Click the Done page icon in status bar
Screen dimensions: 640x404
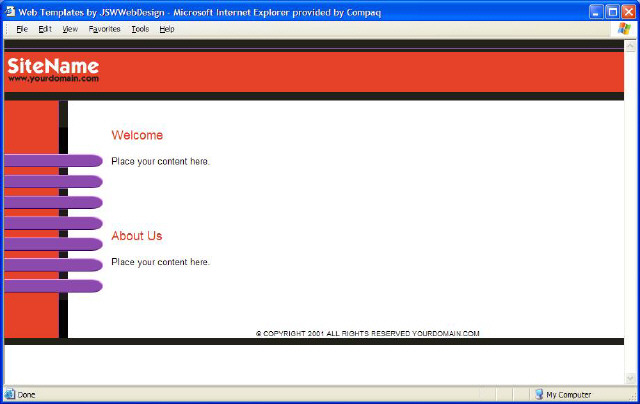point(10,395)
